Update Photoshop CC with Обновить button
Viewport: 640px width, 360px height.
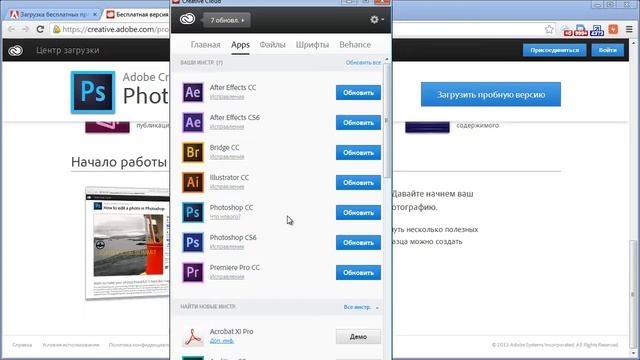[358, 213]
